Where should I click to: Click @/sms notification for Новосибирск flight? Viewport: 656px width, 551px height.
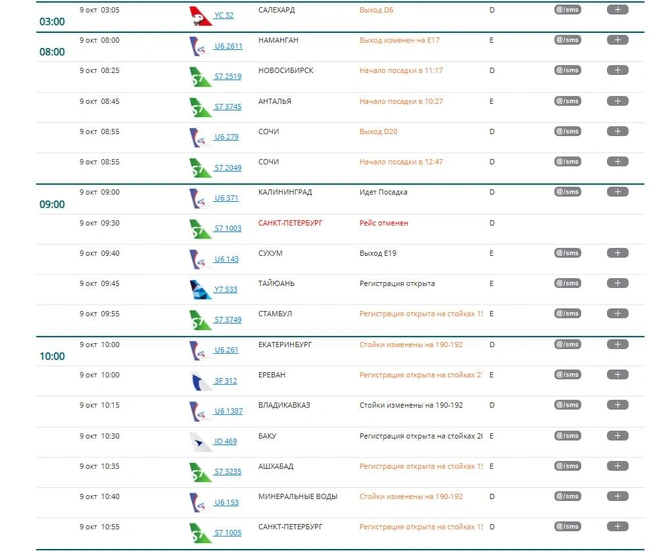568,70
